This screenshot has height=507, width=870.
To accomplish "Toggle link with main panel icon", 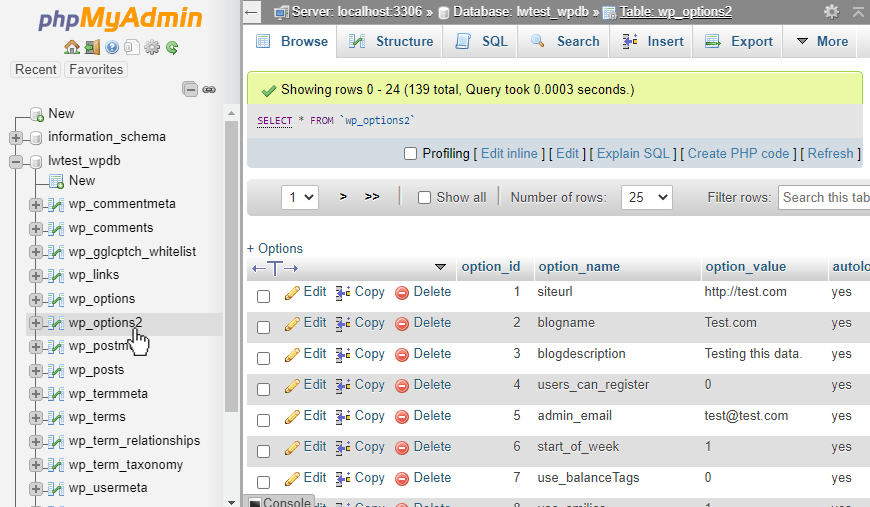I will (209, 89).
